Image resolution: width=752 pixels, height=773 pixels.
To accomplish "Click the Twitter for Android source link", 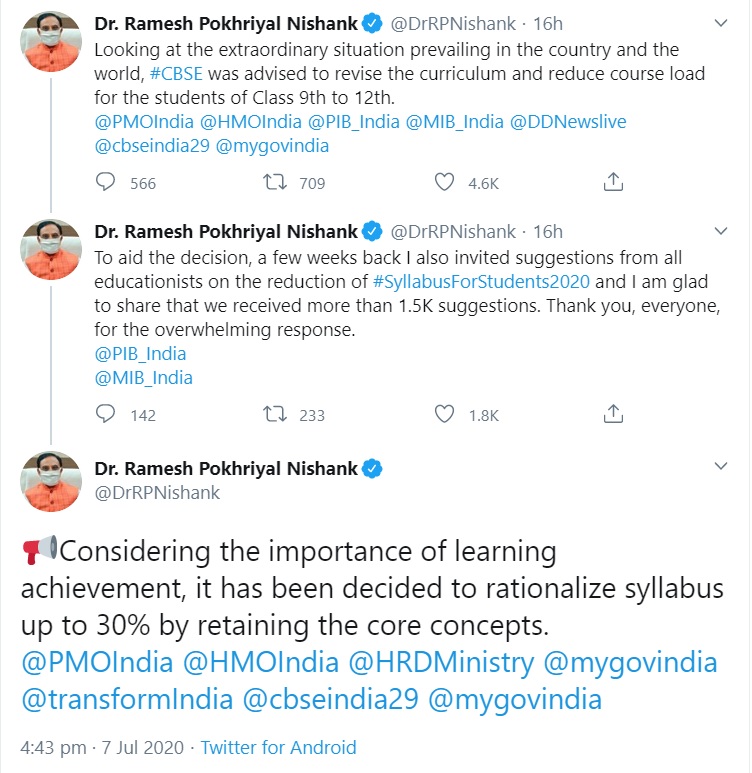I will (x=278, y=747).
